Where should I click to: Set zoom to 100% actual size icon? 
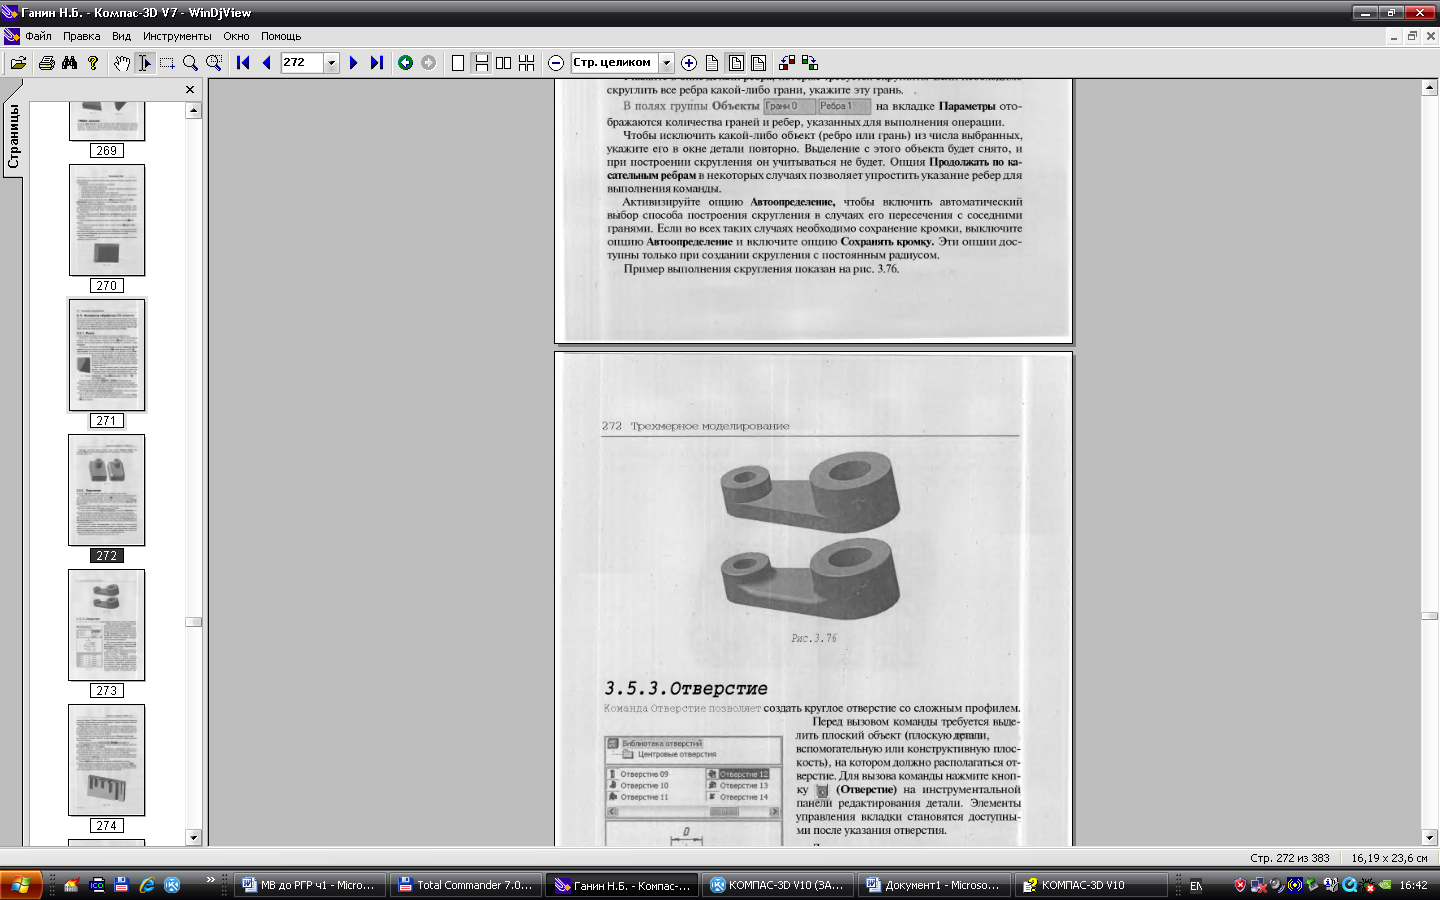coord(712,63)
